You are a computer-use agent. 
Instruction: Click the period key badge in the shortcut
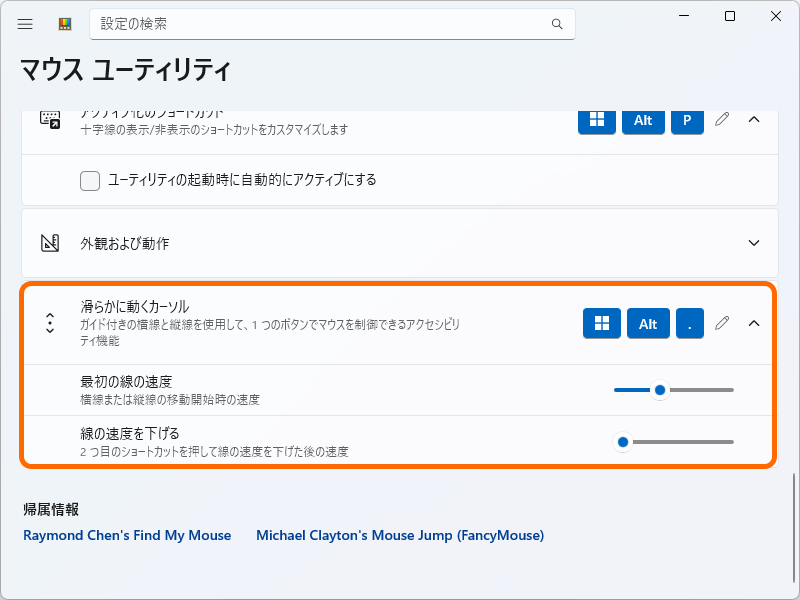point(689,323)
